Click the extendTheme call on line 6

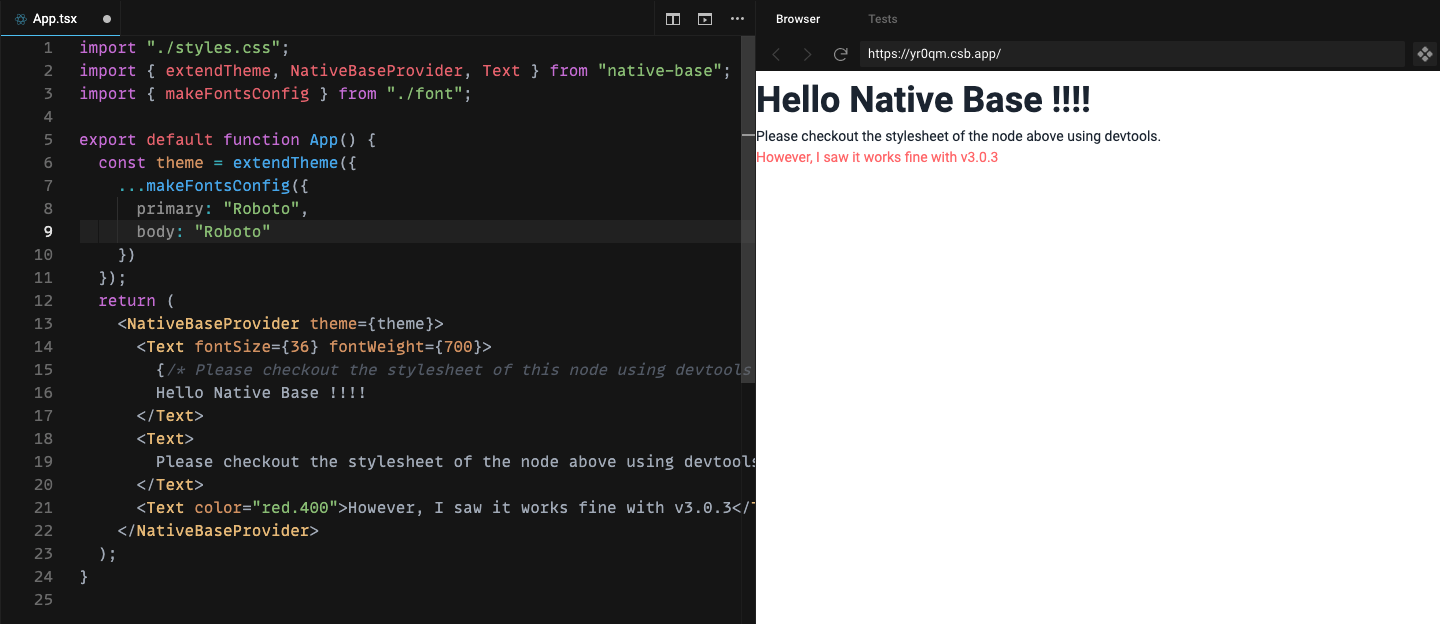tap(286, 162)
